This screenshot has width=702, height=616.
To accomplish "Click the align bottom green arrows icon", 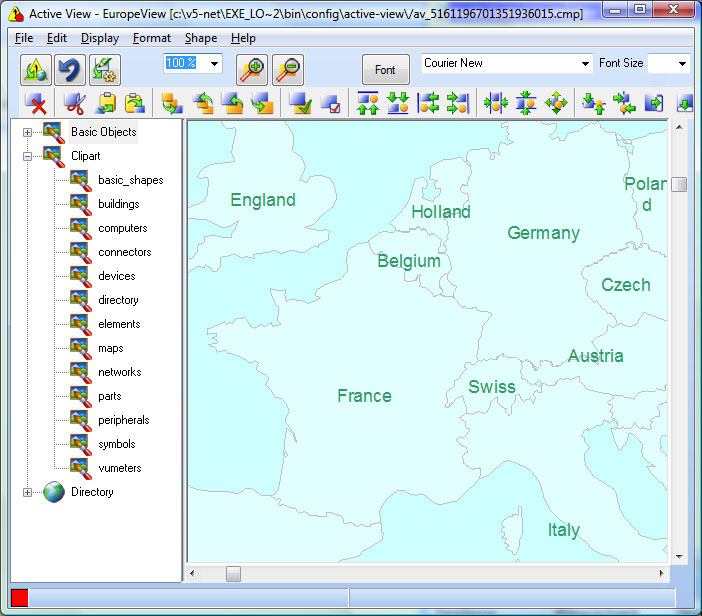I will point(398,103).
